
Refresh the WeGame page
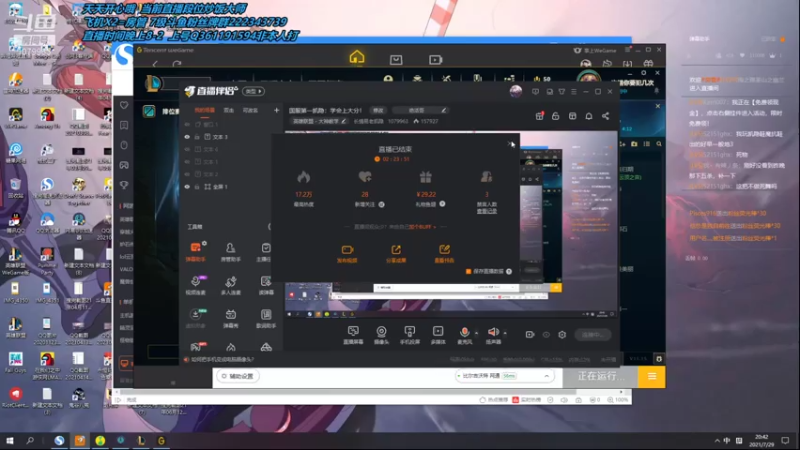coord(177,64)
